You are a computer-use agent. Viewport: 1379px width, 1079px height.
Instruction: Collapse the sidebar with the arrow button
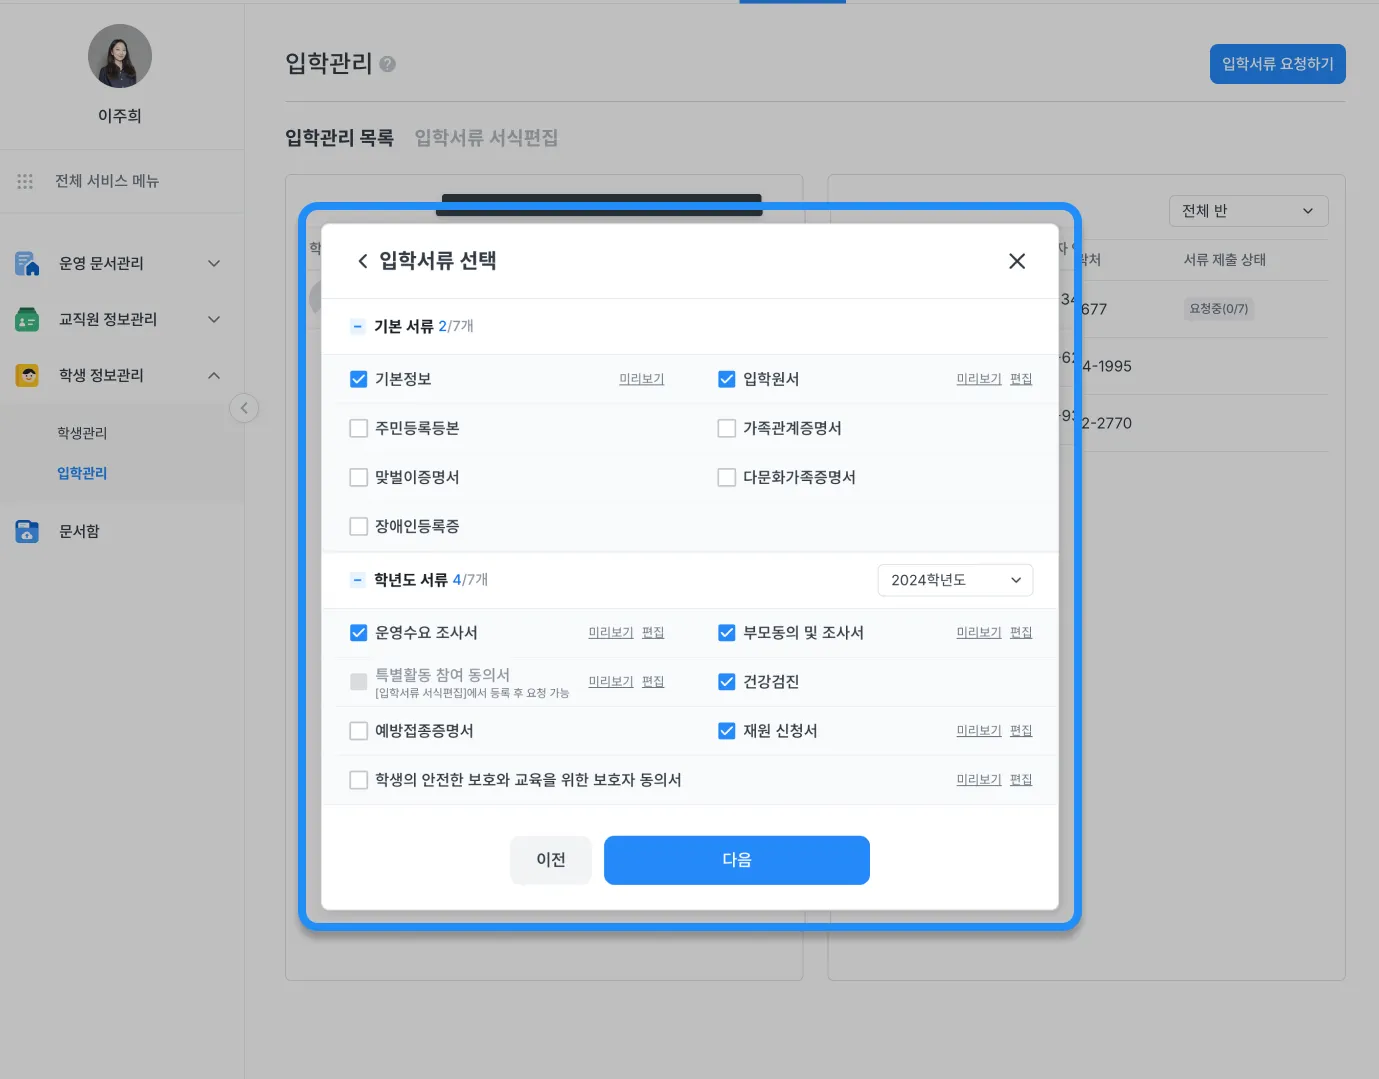(x=244, y=408)
